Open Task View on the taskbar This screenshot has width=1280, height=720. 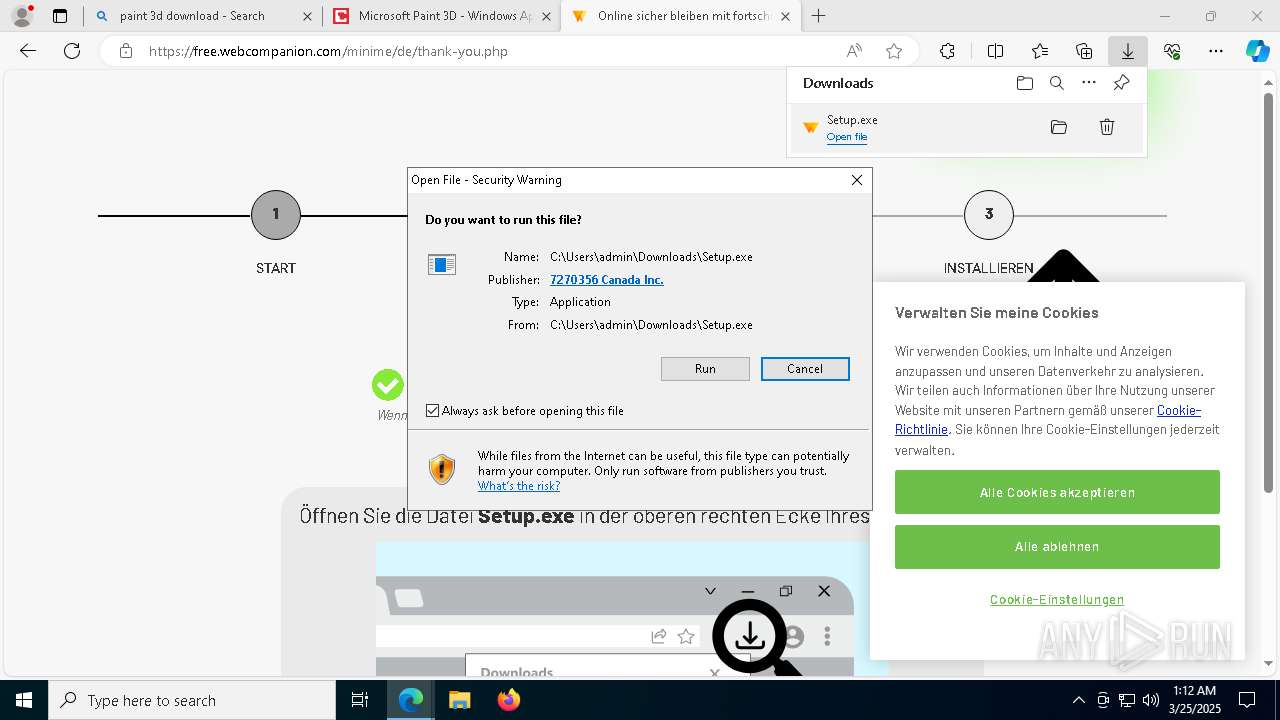[x=360, y=700]
